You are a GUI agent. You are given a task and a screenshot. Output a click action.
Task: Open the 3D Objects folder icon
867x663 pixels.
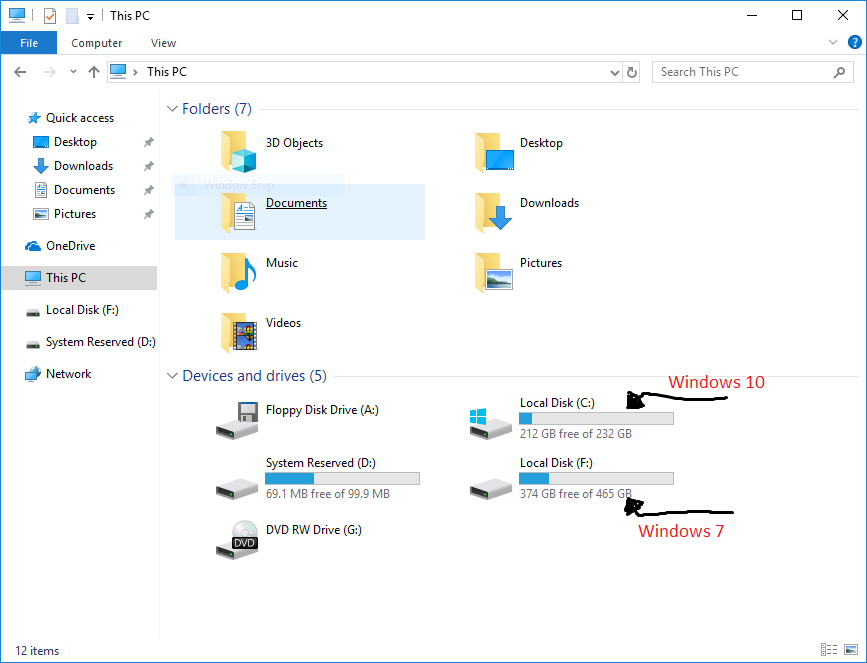pos(238,152)
